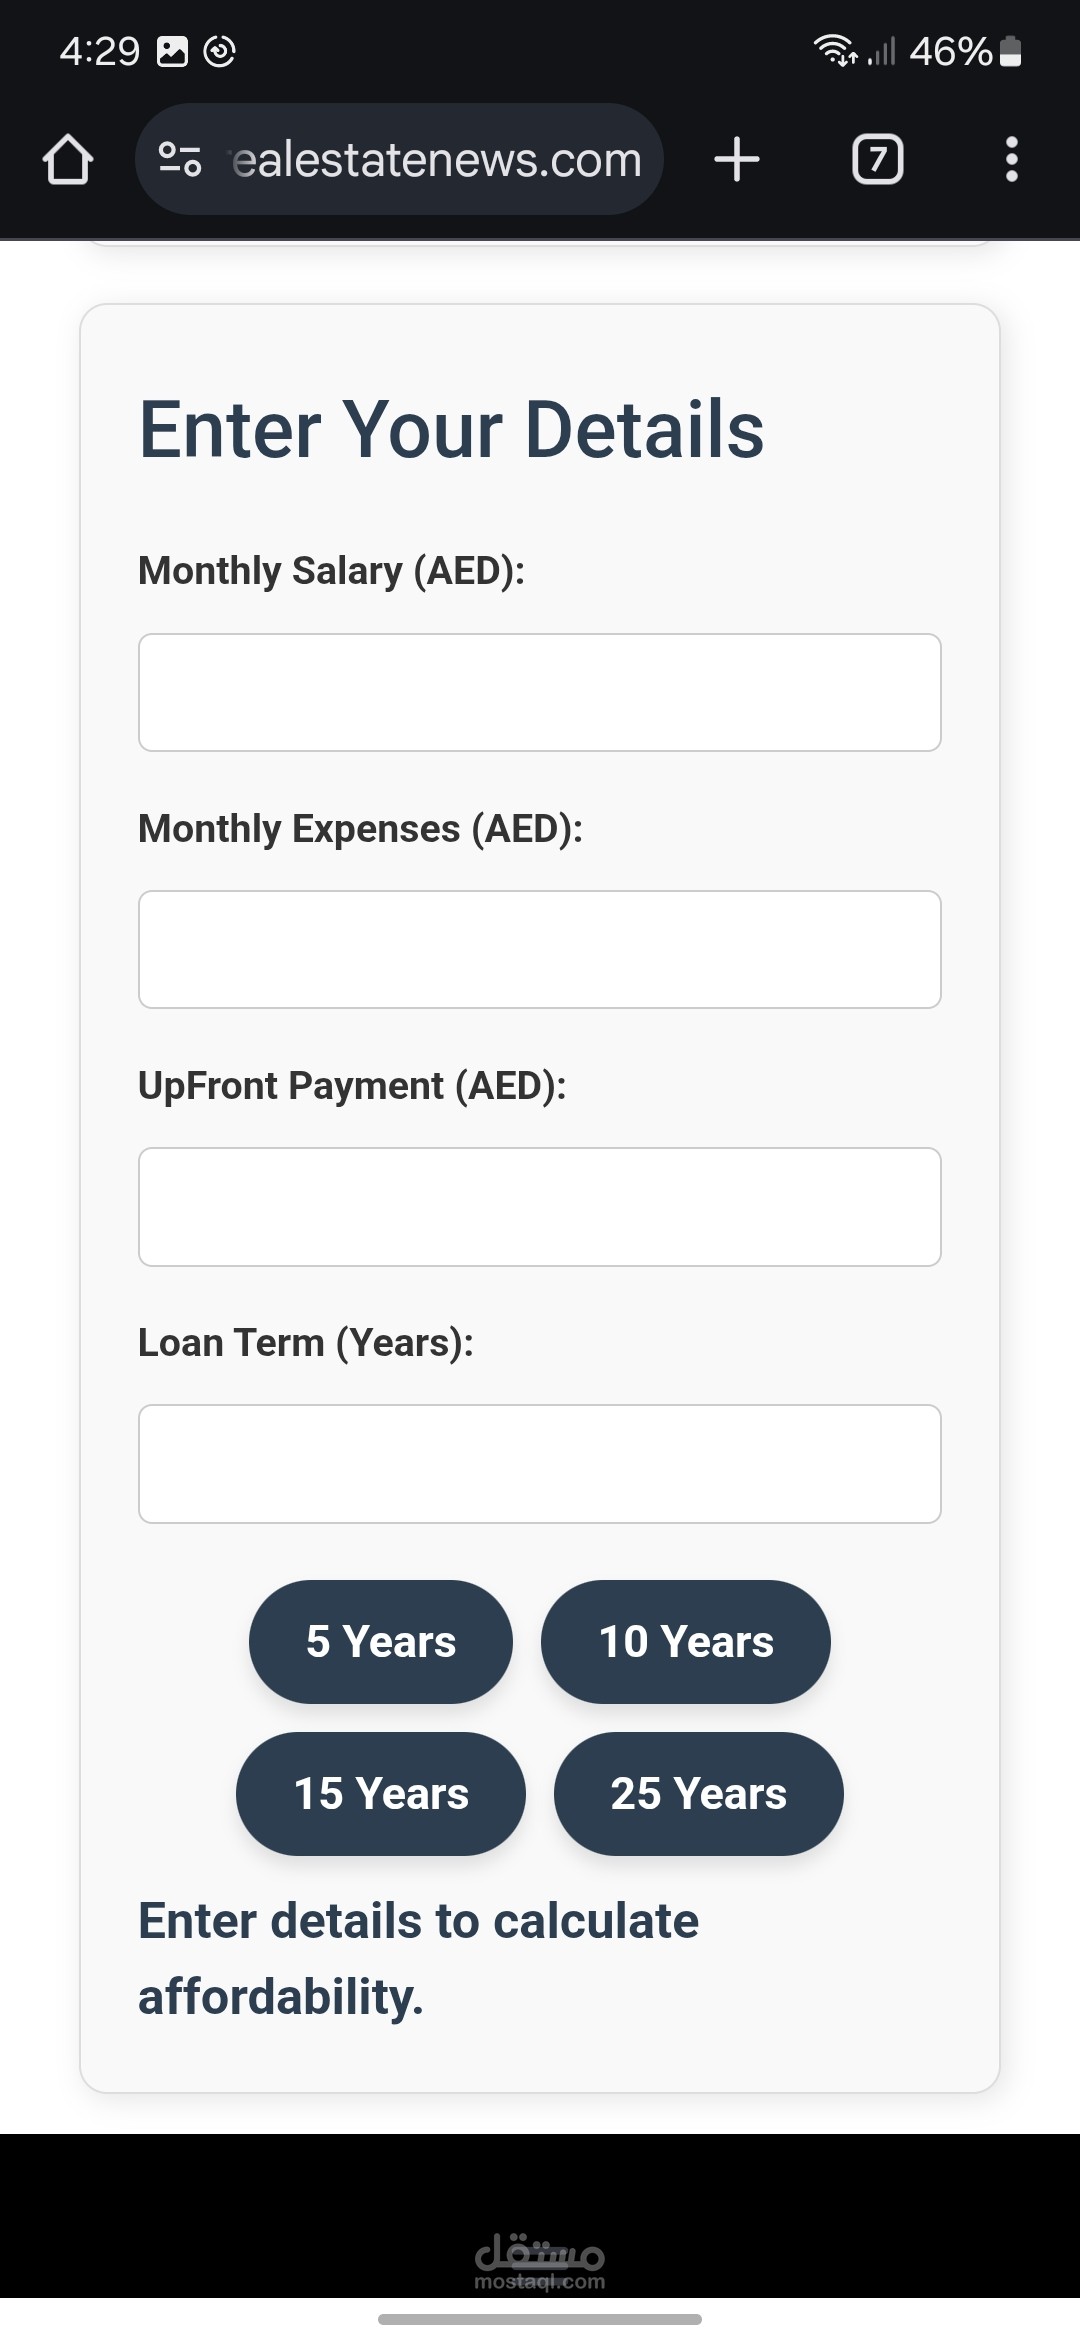
Task: Tap the gallery notification icon in status bar
Action: [173, 51]
